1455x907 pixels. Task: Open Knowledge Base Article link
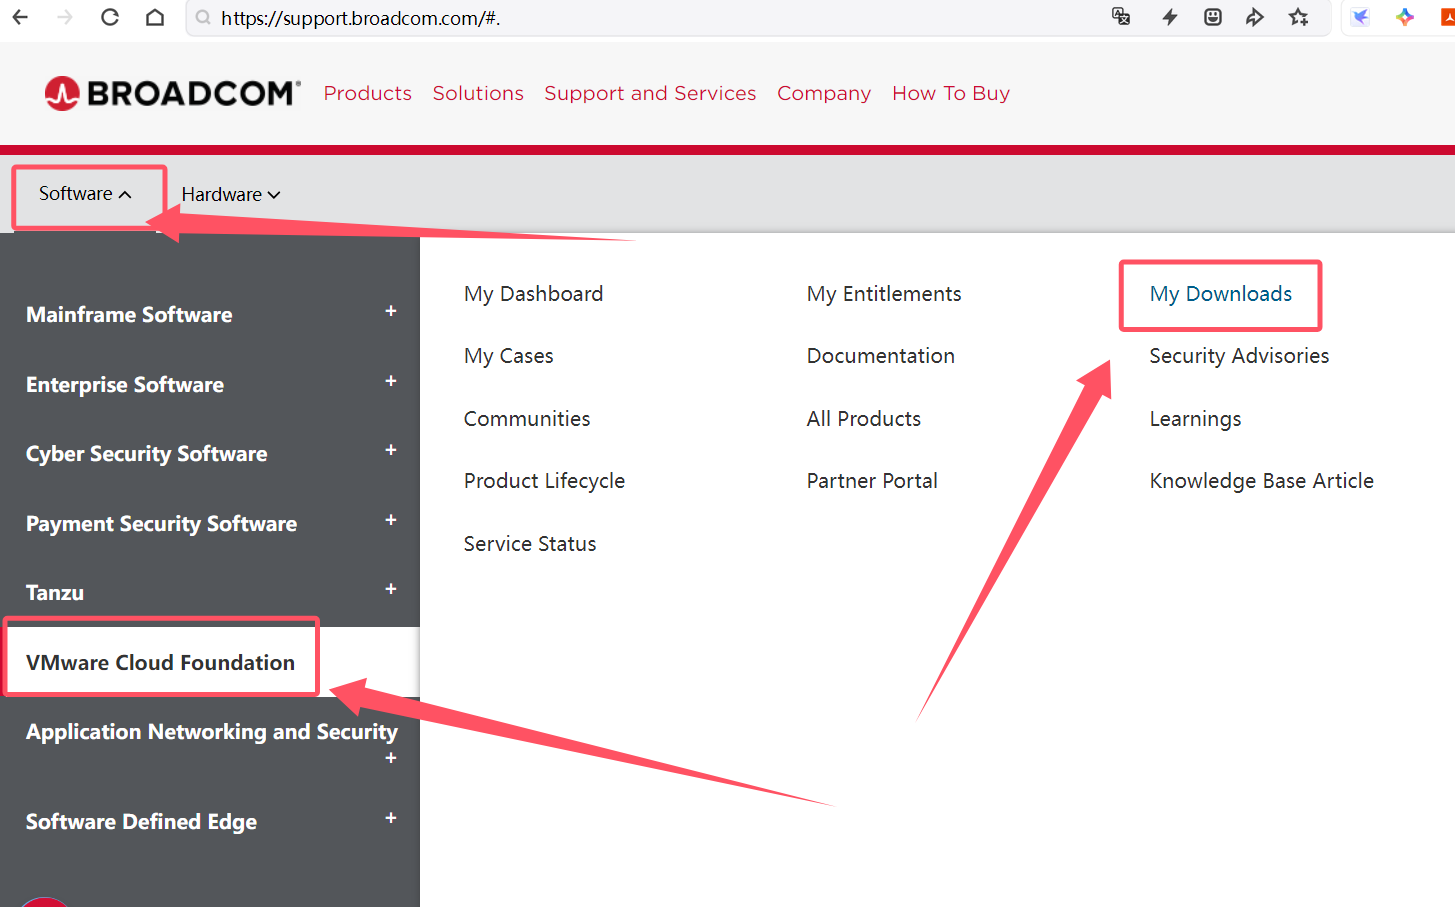[x=1262, y=481]
